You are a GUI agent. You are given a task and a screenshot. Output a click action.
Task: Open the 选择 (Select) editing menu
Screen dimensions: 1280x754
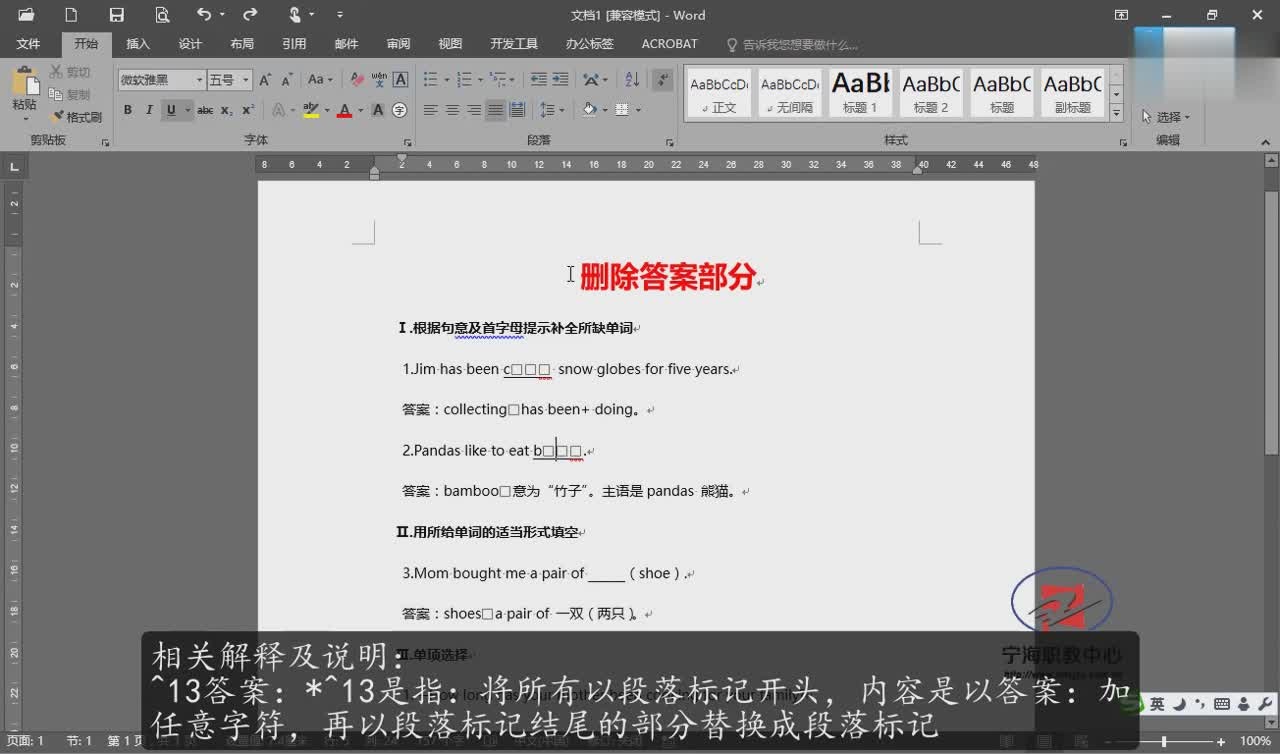point(1166,117)
